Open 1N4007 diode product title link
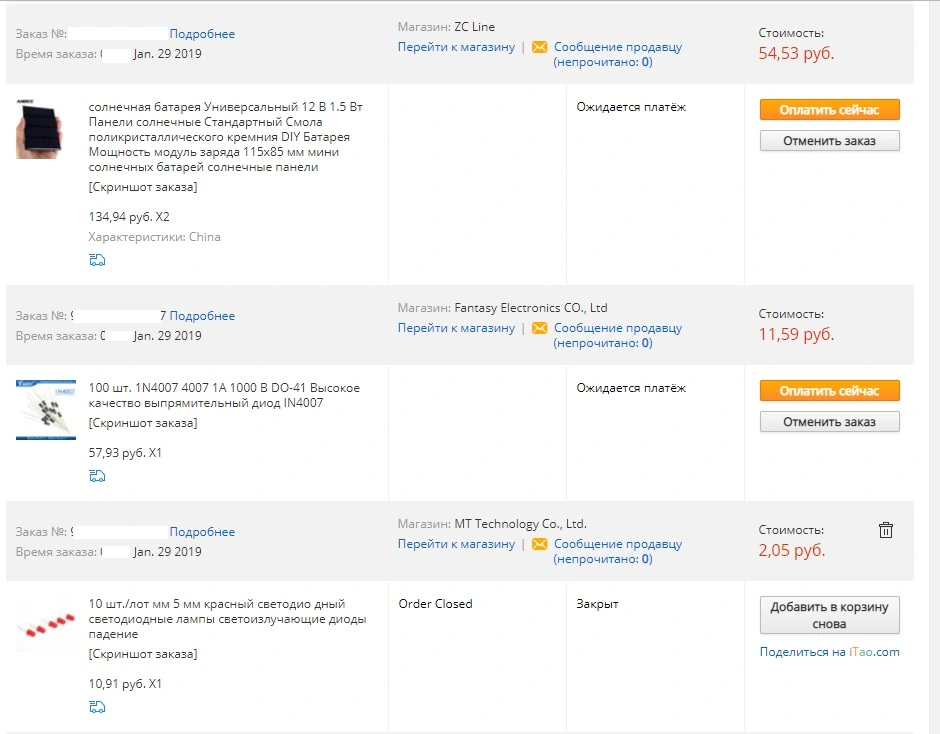 (x=224, y=395)
